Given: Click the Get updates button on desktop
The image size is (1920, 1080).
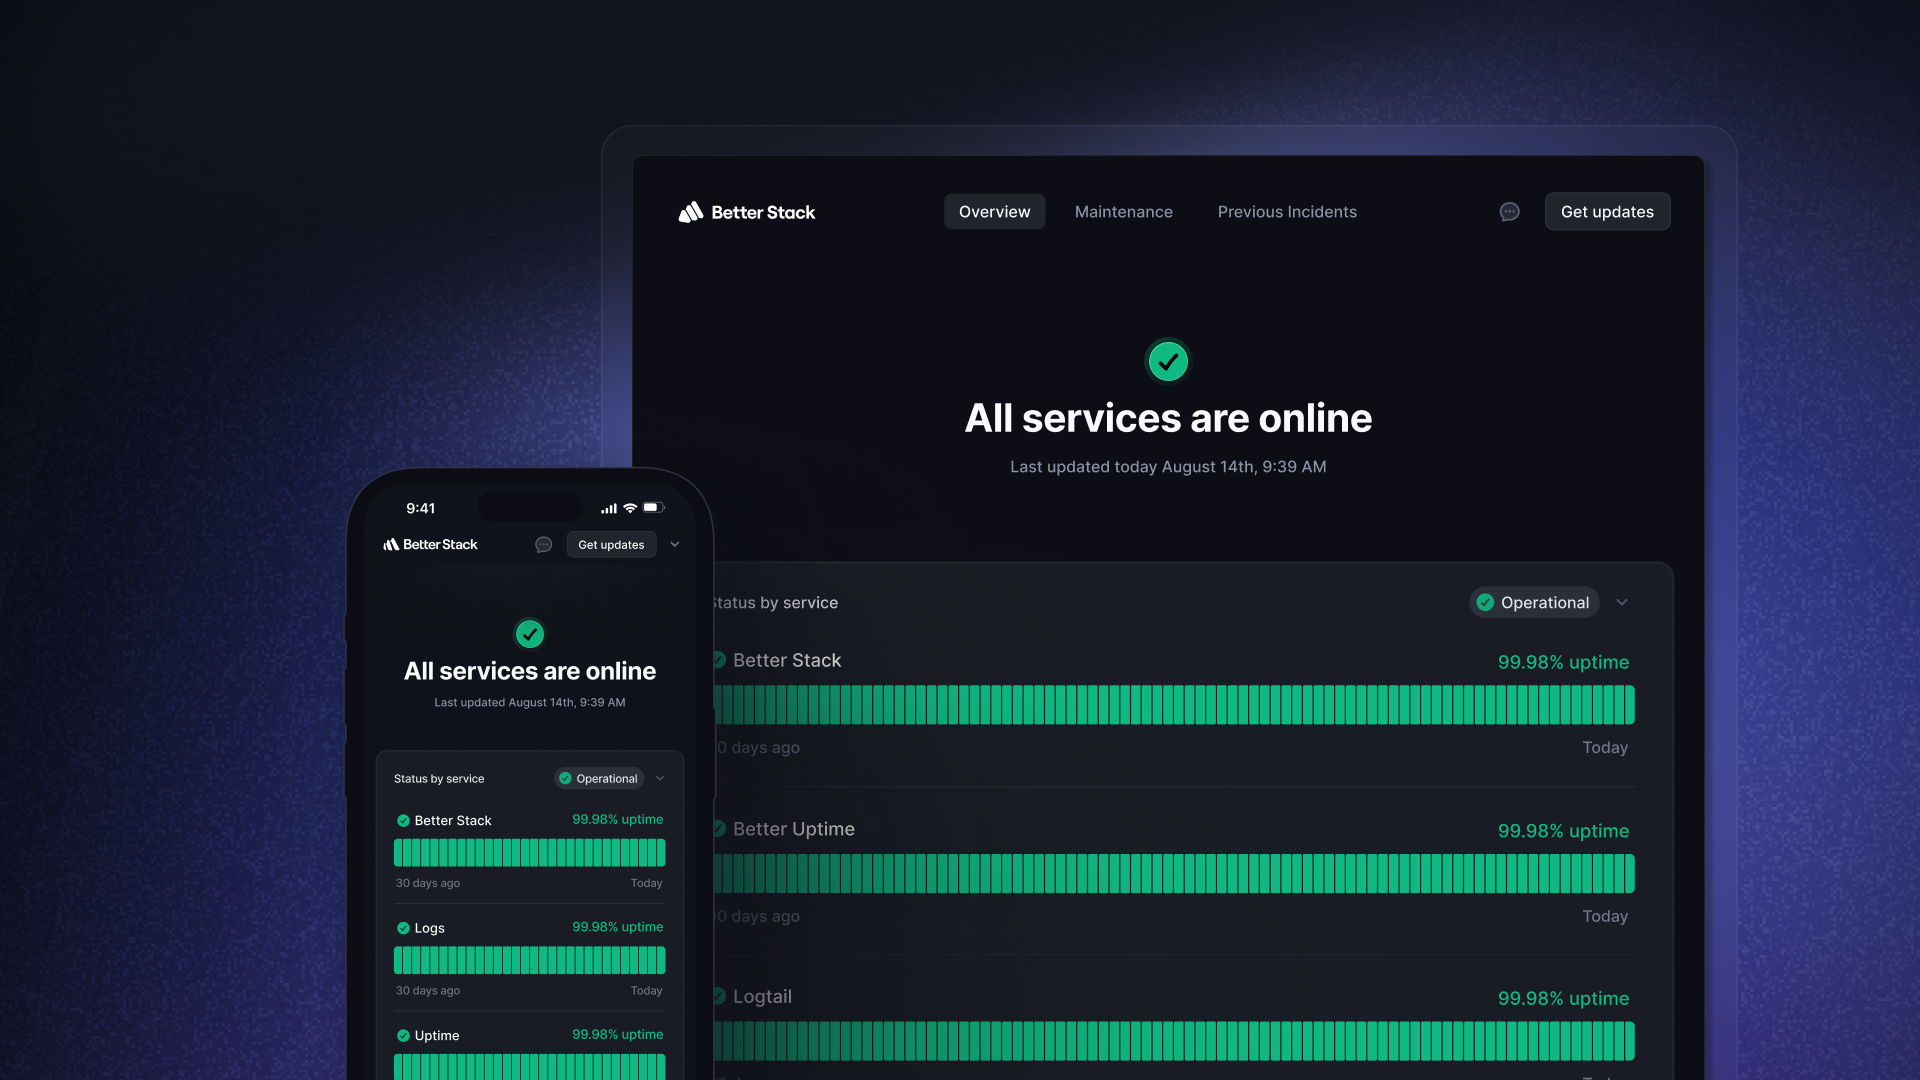Looking at the screenshot, I should point(1606,211).
